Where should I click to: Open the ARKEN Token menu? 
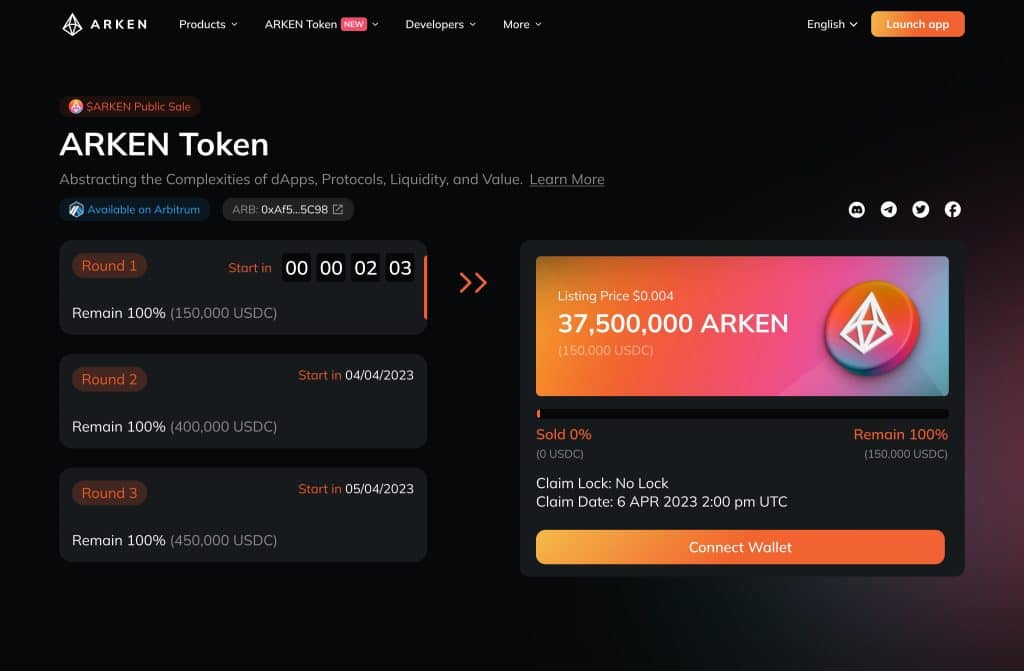[x=321, y=24]
